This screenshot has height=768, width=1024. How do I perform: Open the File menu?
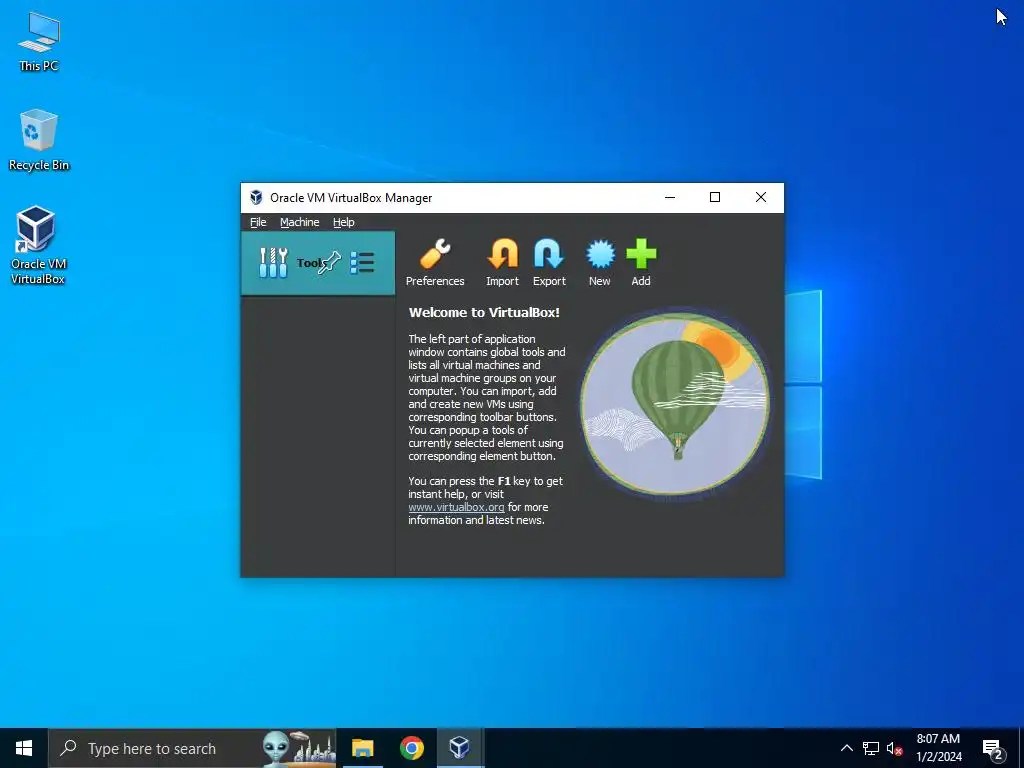258,222
